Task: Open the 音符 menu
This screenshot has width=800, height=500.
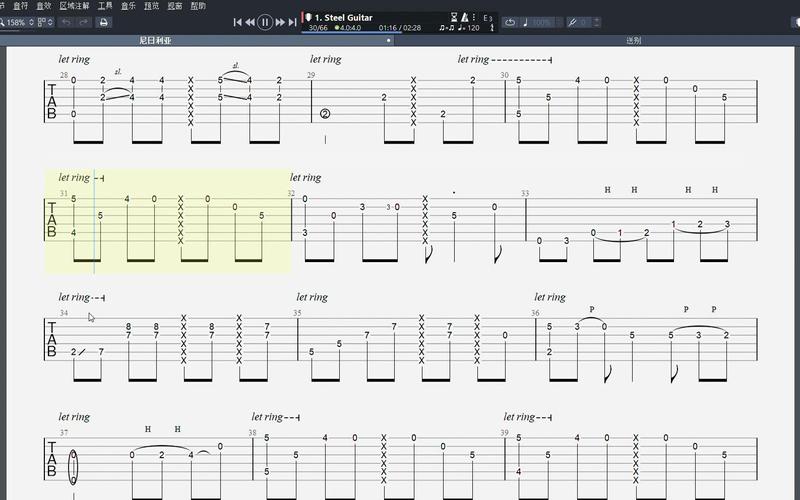Action: click(20, 6)
